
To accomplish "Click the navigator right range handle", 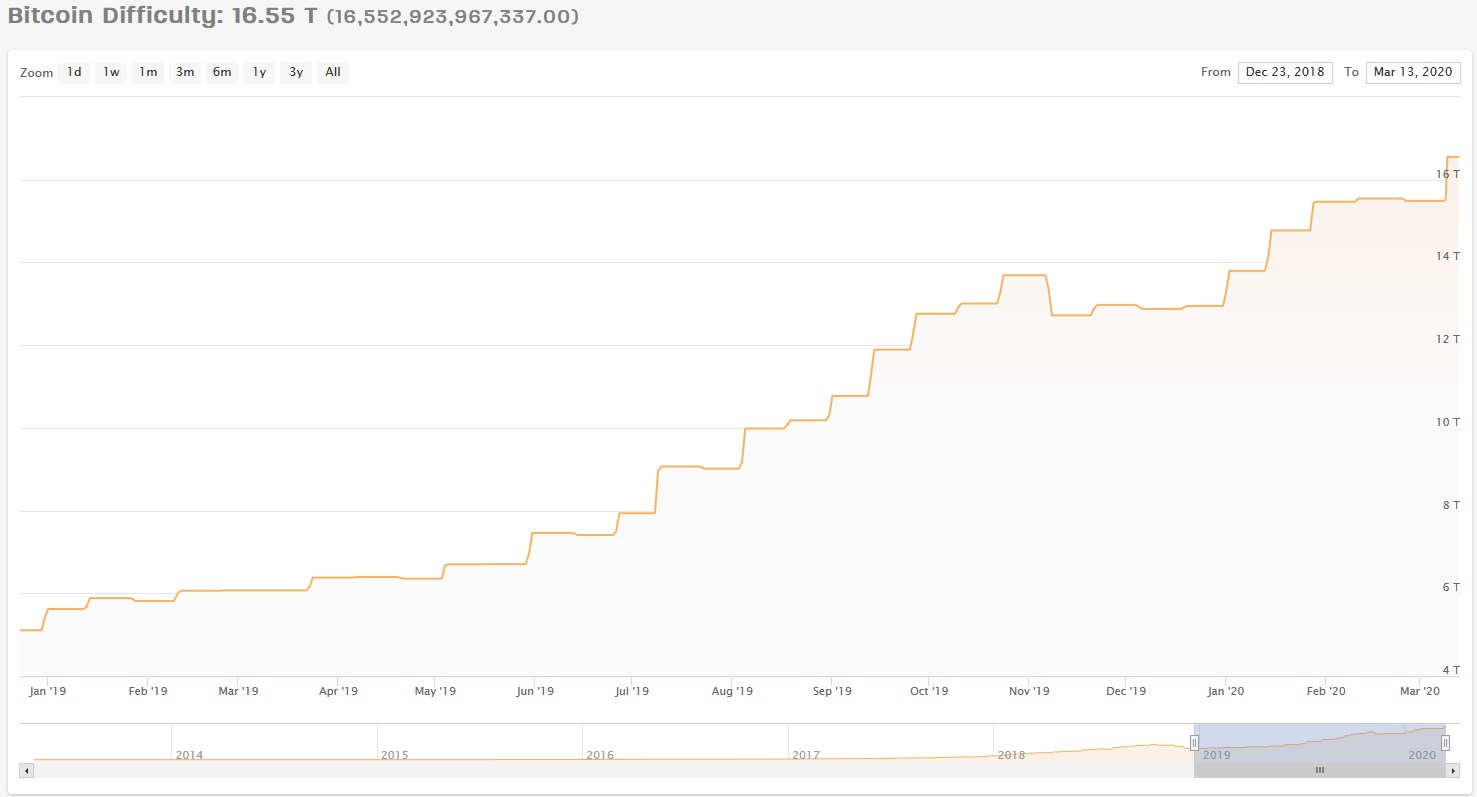I will coord(1445,742).
